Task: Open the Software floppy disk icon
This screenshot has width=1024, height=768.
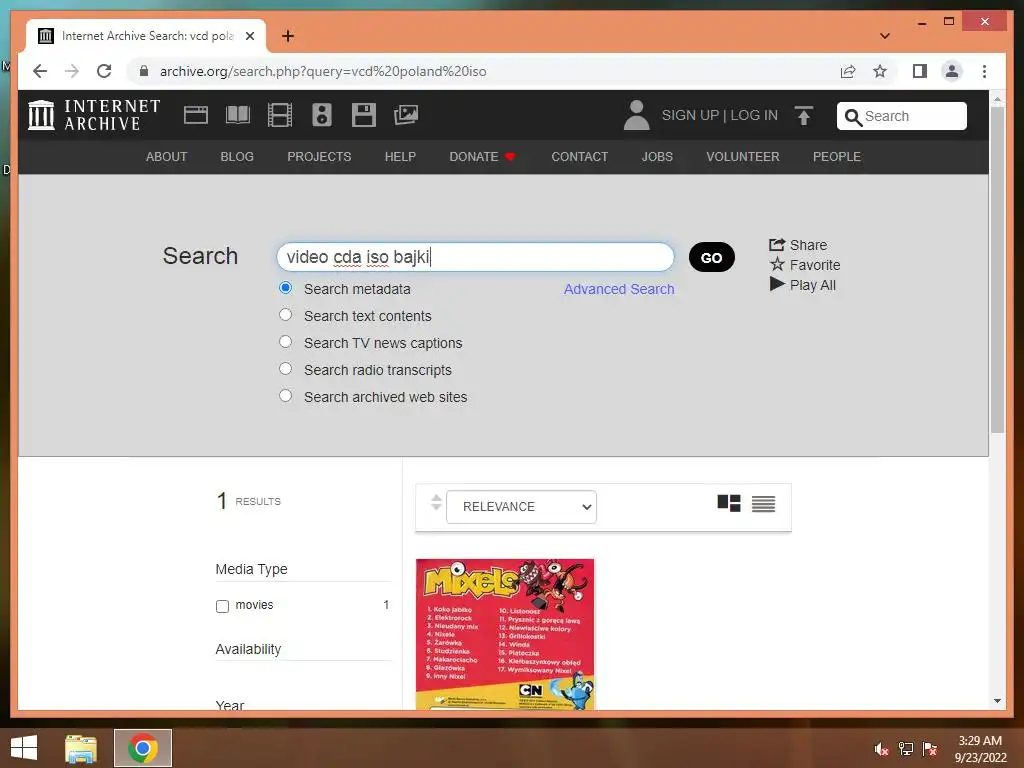Action: (364, 115)
